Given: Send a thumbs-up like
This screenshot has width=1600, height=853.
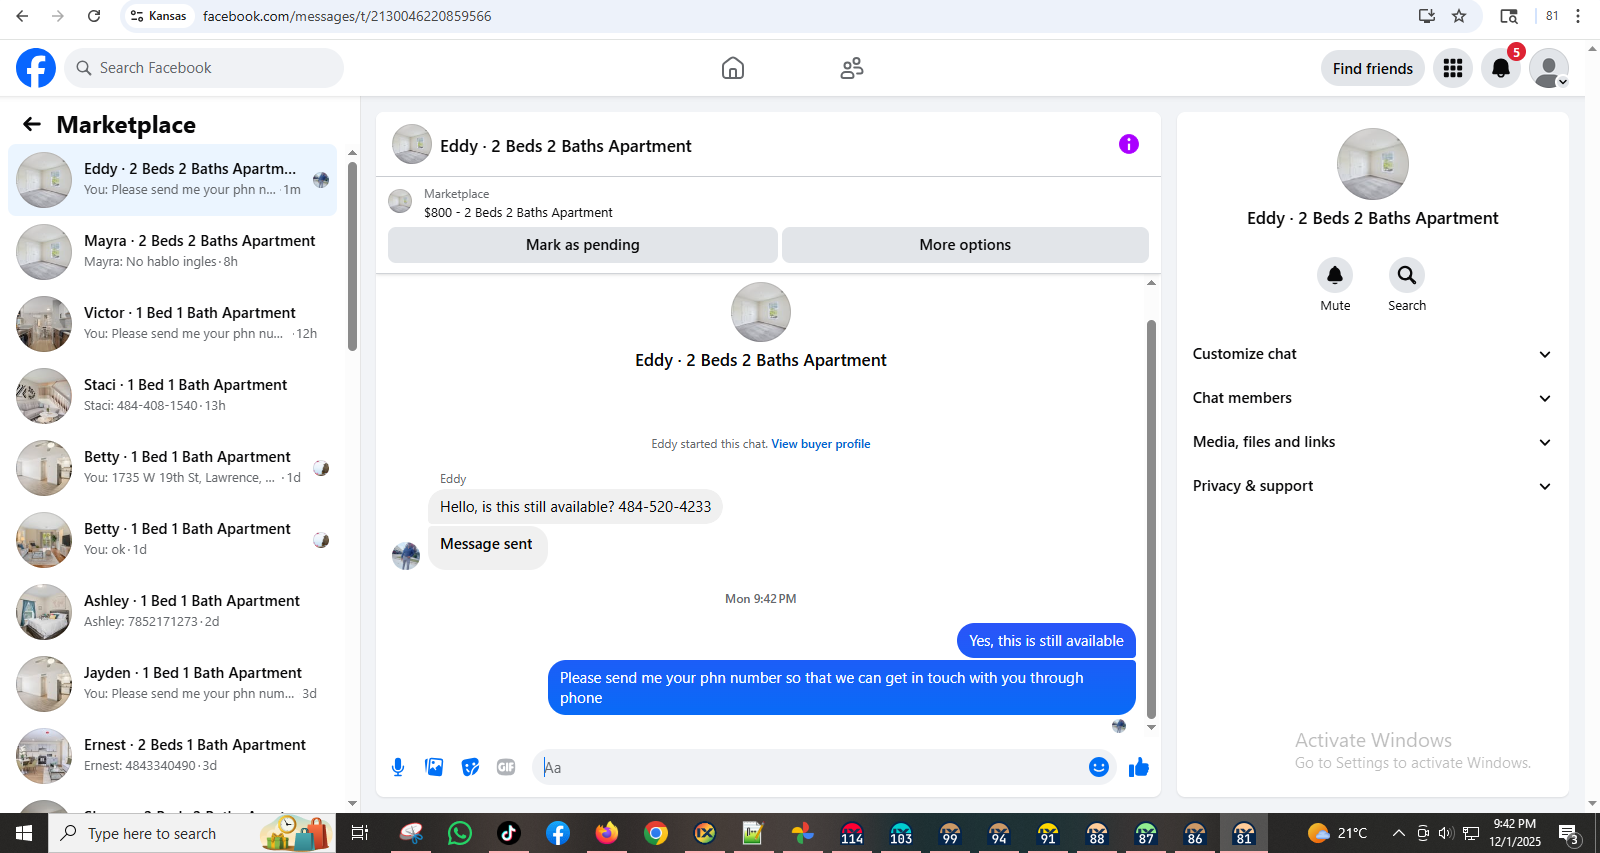Looking at the screenshot, I should point(1139,767).
